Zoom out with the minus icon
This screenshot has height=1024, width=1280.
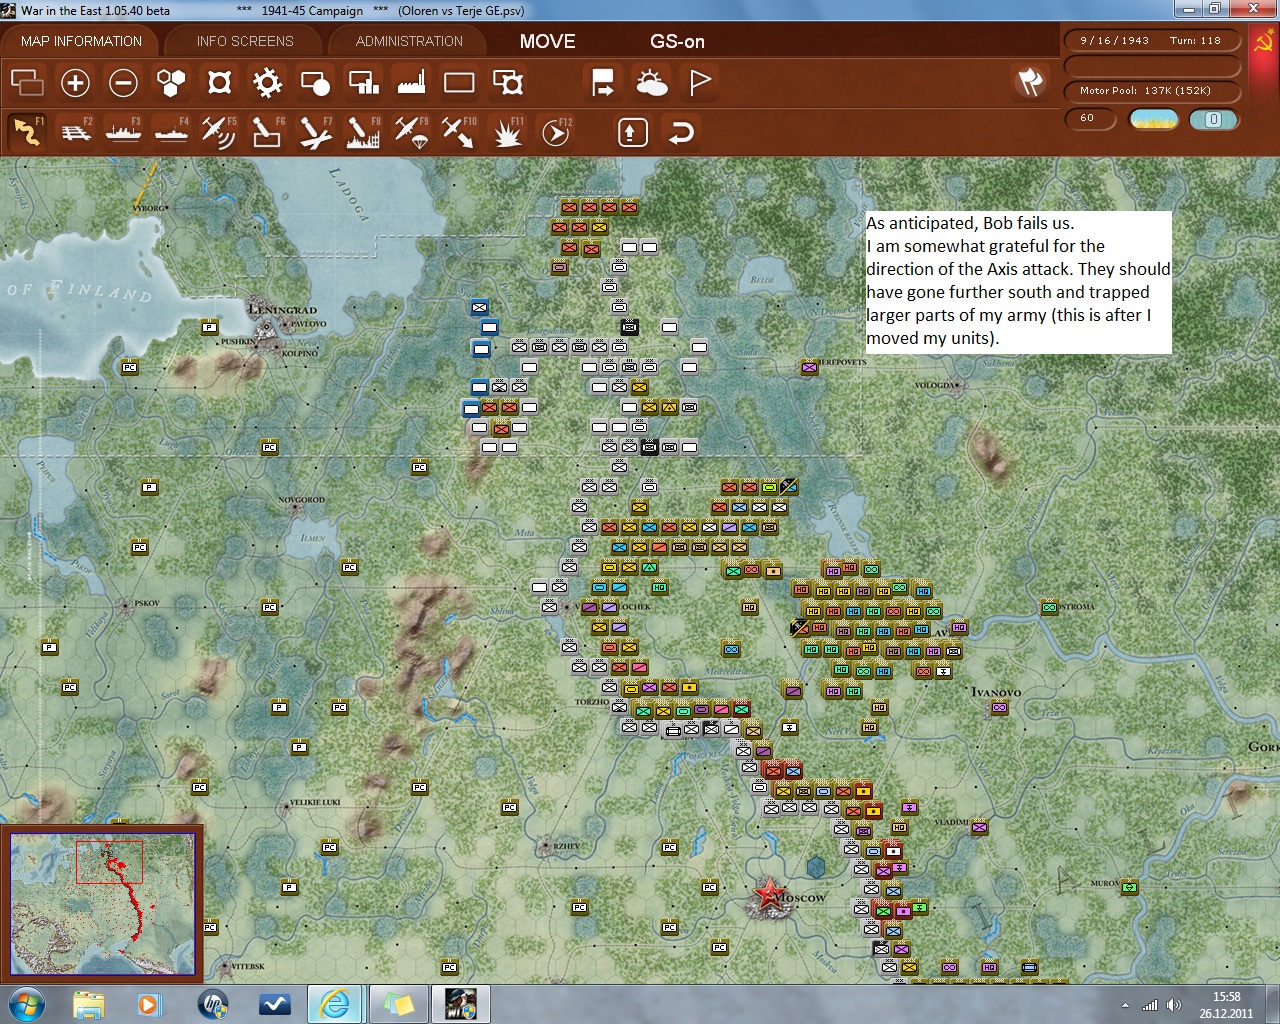(x=123, y=82)
